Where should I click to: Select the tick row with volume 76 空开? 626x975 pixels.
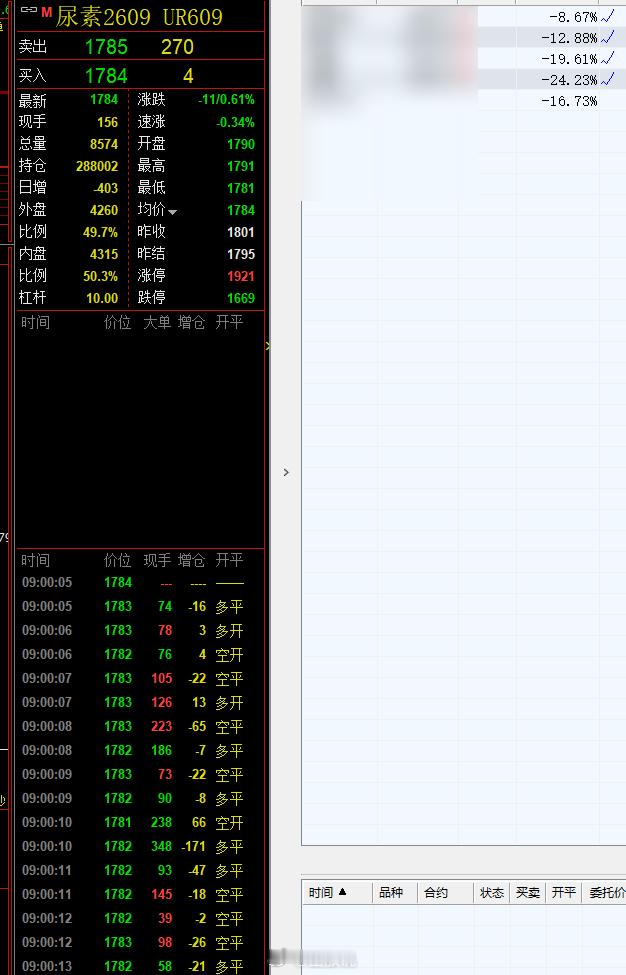point(140,654)
